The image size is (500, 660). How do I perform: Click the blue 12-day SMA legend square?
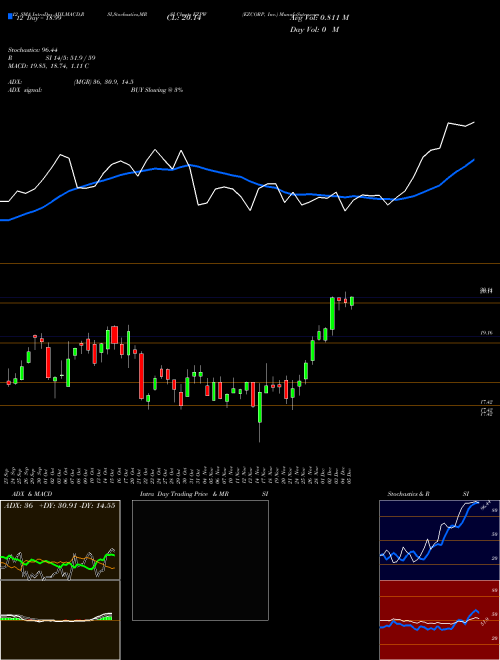10,17
